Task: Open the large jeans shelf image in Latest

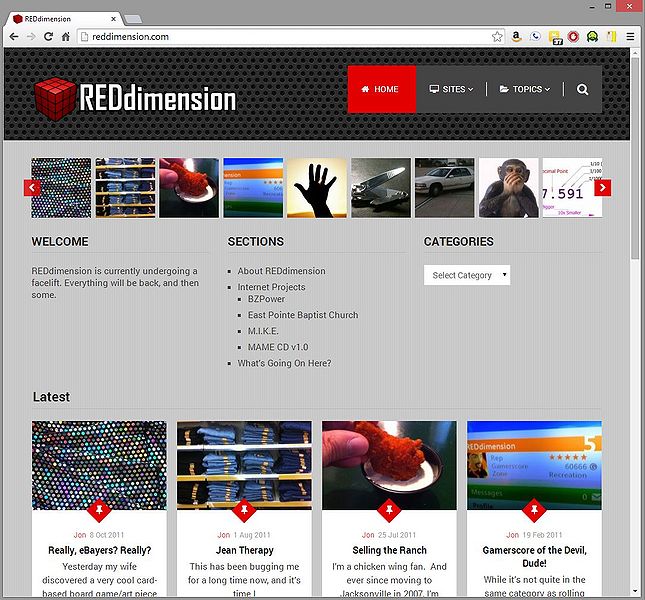Action: tap(244, 465)
